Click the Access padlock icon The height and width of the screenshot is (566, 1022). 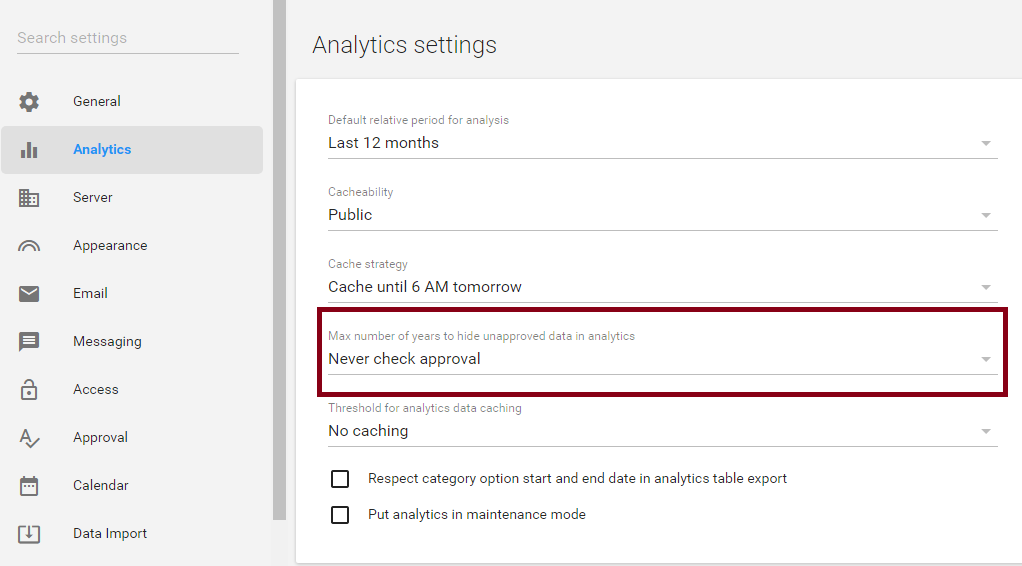click(x=29, y=390)
